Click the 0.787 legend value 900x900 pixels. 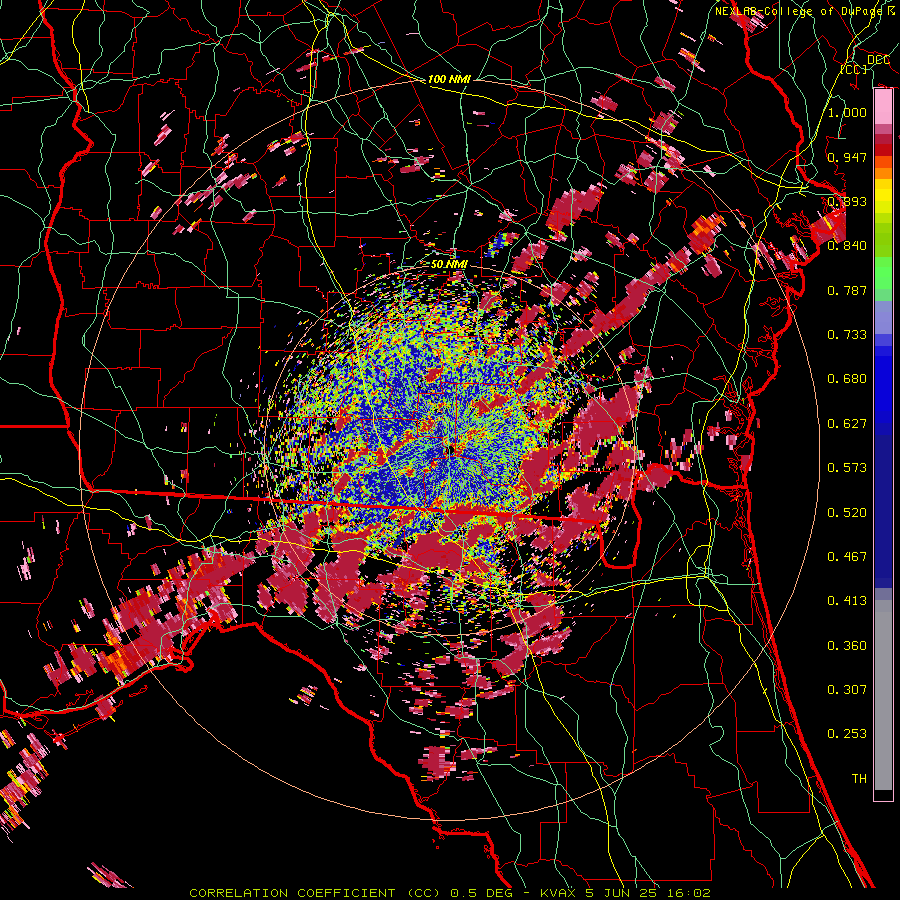(x=847, y=290)
